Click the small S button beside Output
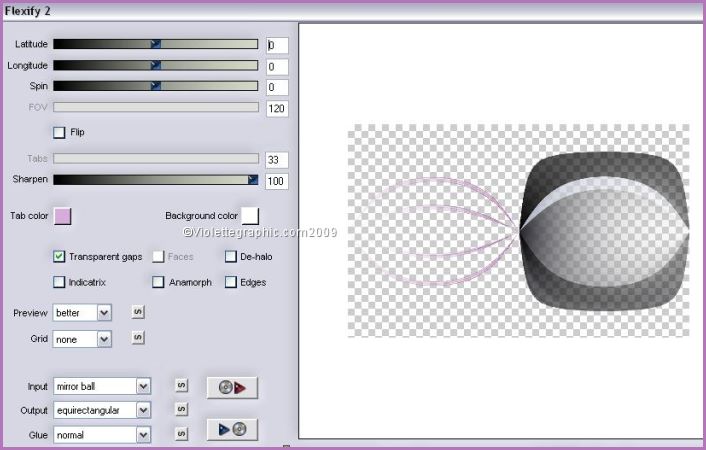The height and width of the screenshot is (450, 706). point(181,409)
